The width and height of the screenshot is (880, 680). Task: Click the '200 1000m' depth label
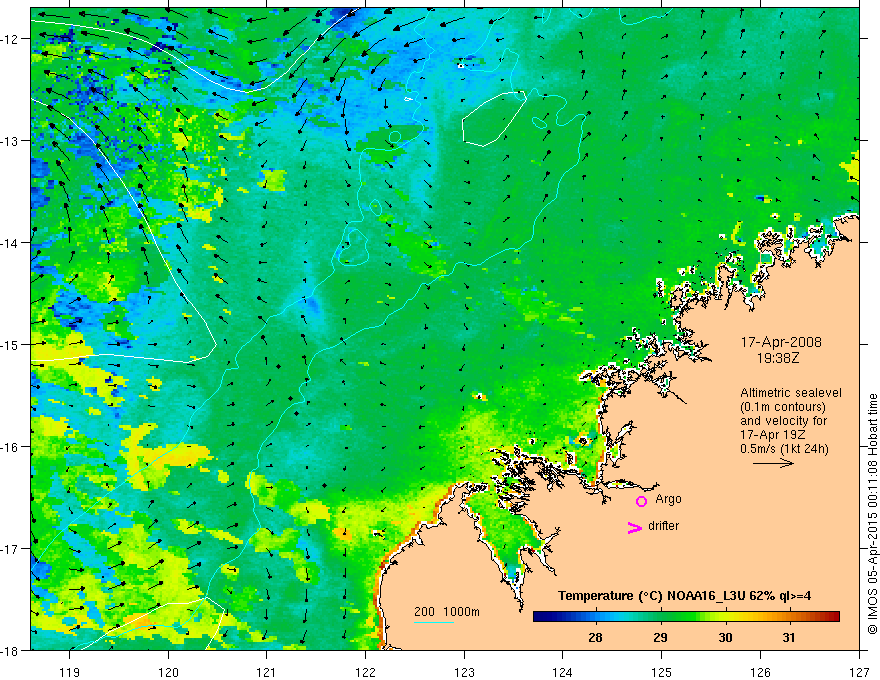point(447,612)
